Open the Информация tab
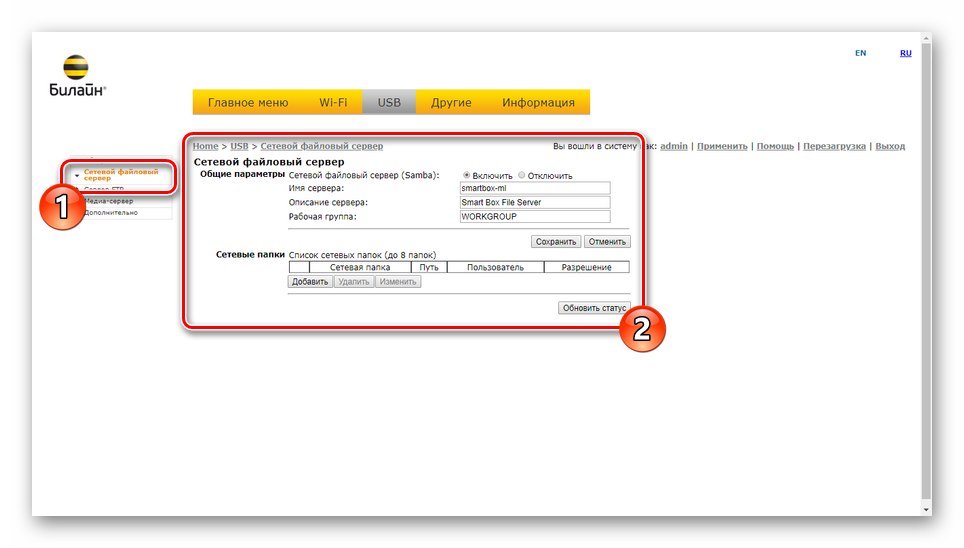This screenshot has width=964, height=548. [x=538, y=102]
